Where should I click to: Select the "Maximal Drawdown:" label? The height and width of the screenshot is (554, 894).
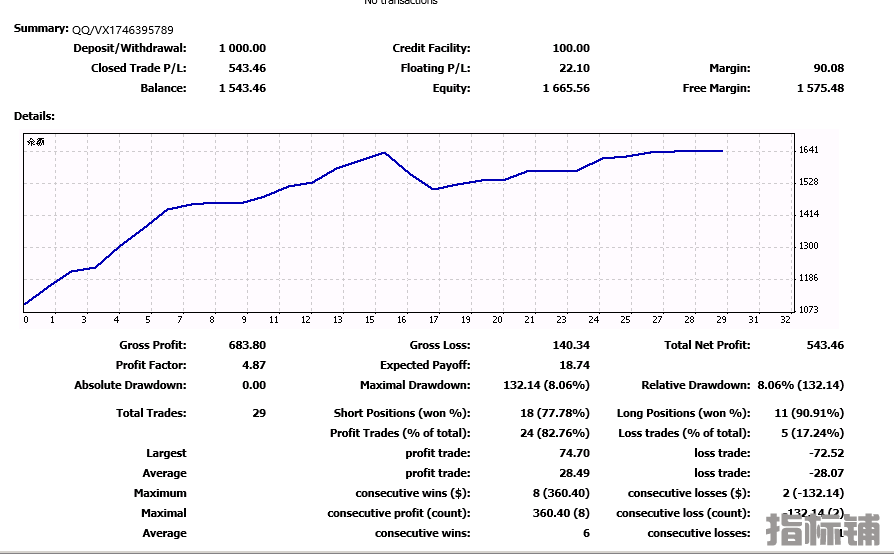click(x=415, y=385)
